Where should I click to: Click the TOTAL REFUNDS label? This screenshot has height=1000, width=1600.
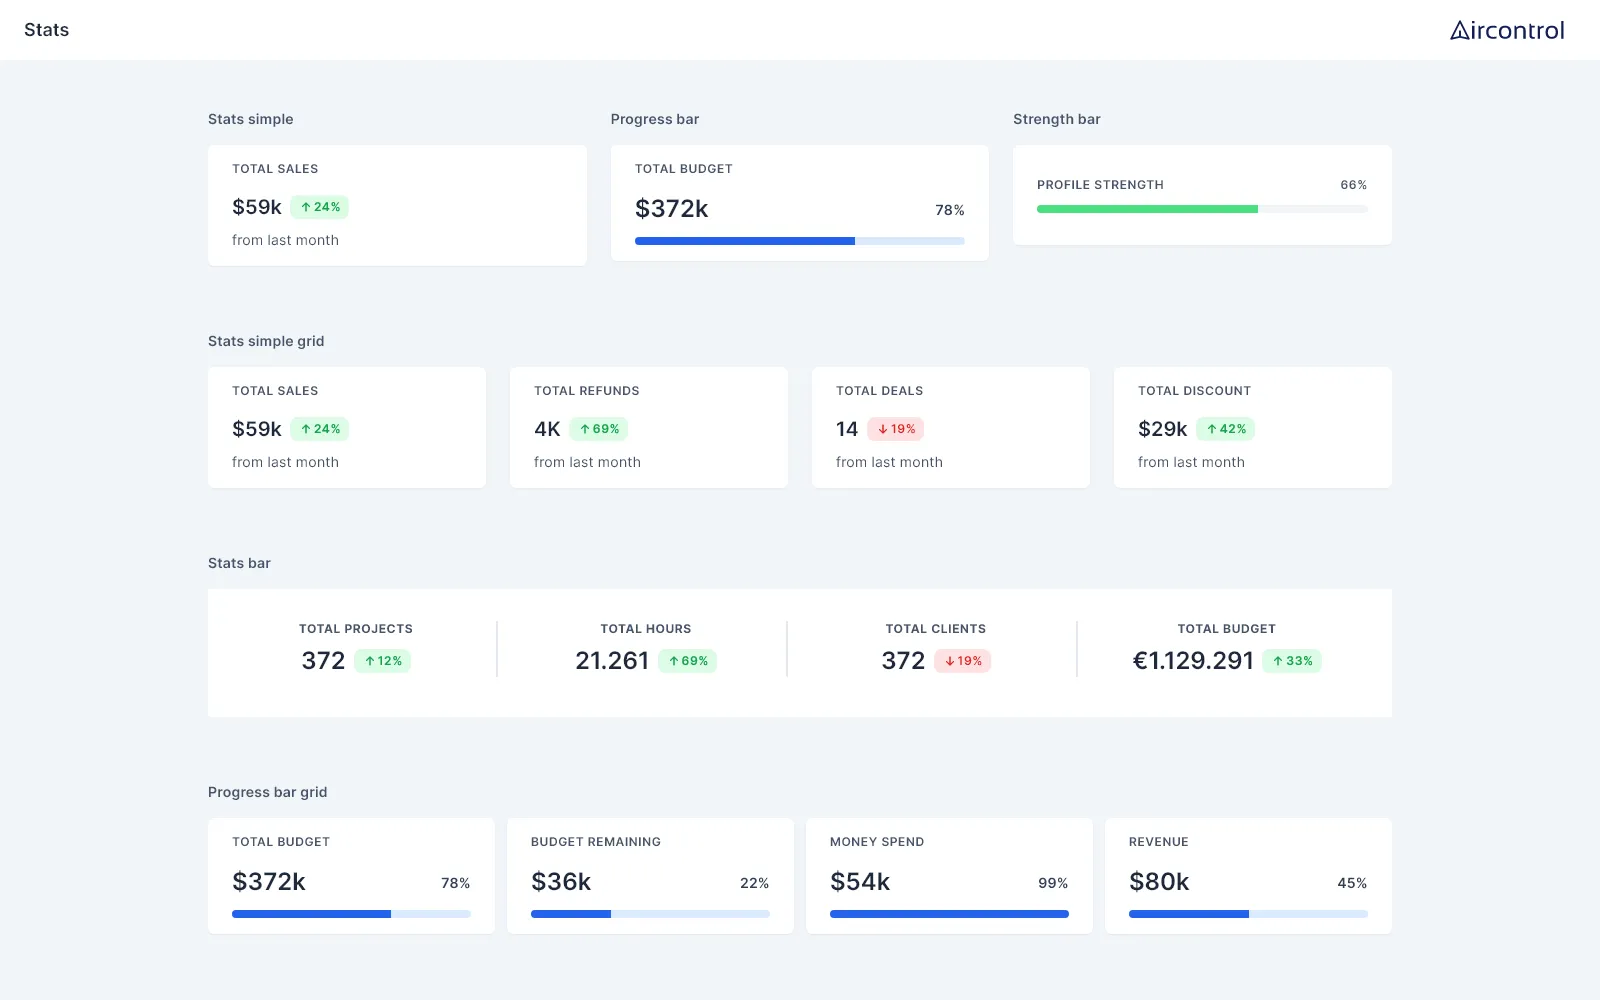[587, 391]
